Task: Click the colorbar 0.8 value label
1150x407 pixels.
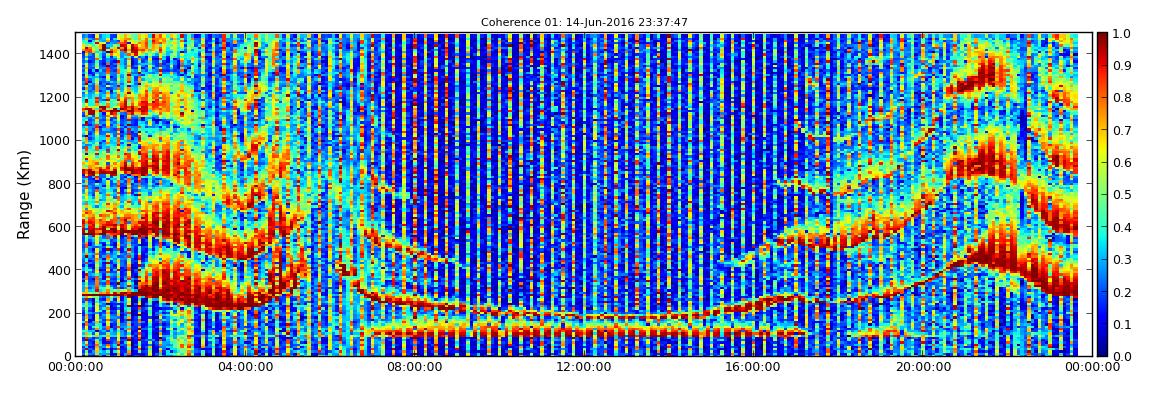Action: point(1121,98)
